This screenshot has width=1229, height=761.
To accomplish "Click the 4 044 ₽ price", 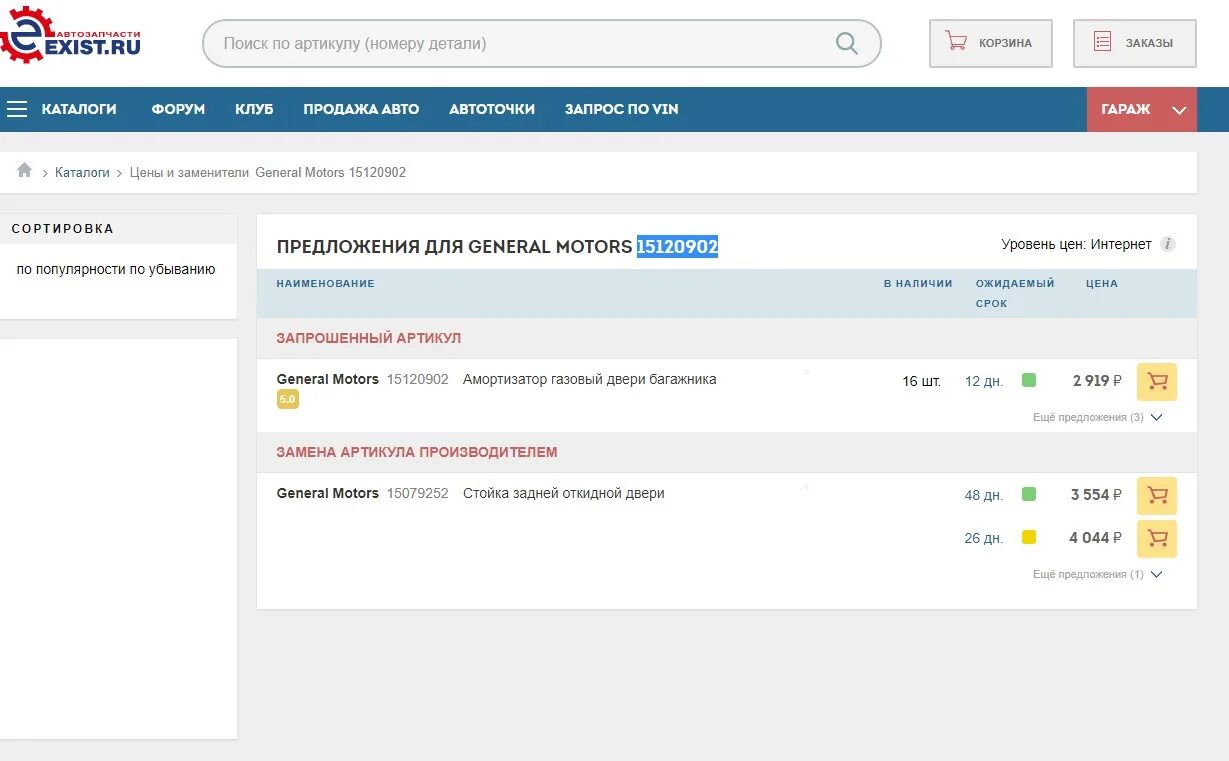I will click(1095, 538).
